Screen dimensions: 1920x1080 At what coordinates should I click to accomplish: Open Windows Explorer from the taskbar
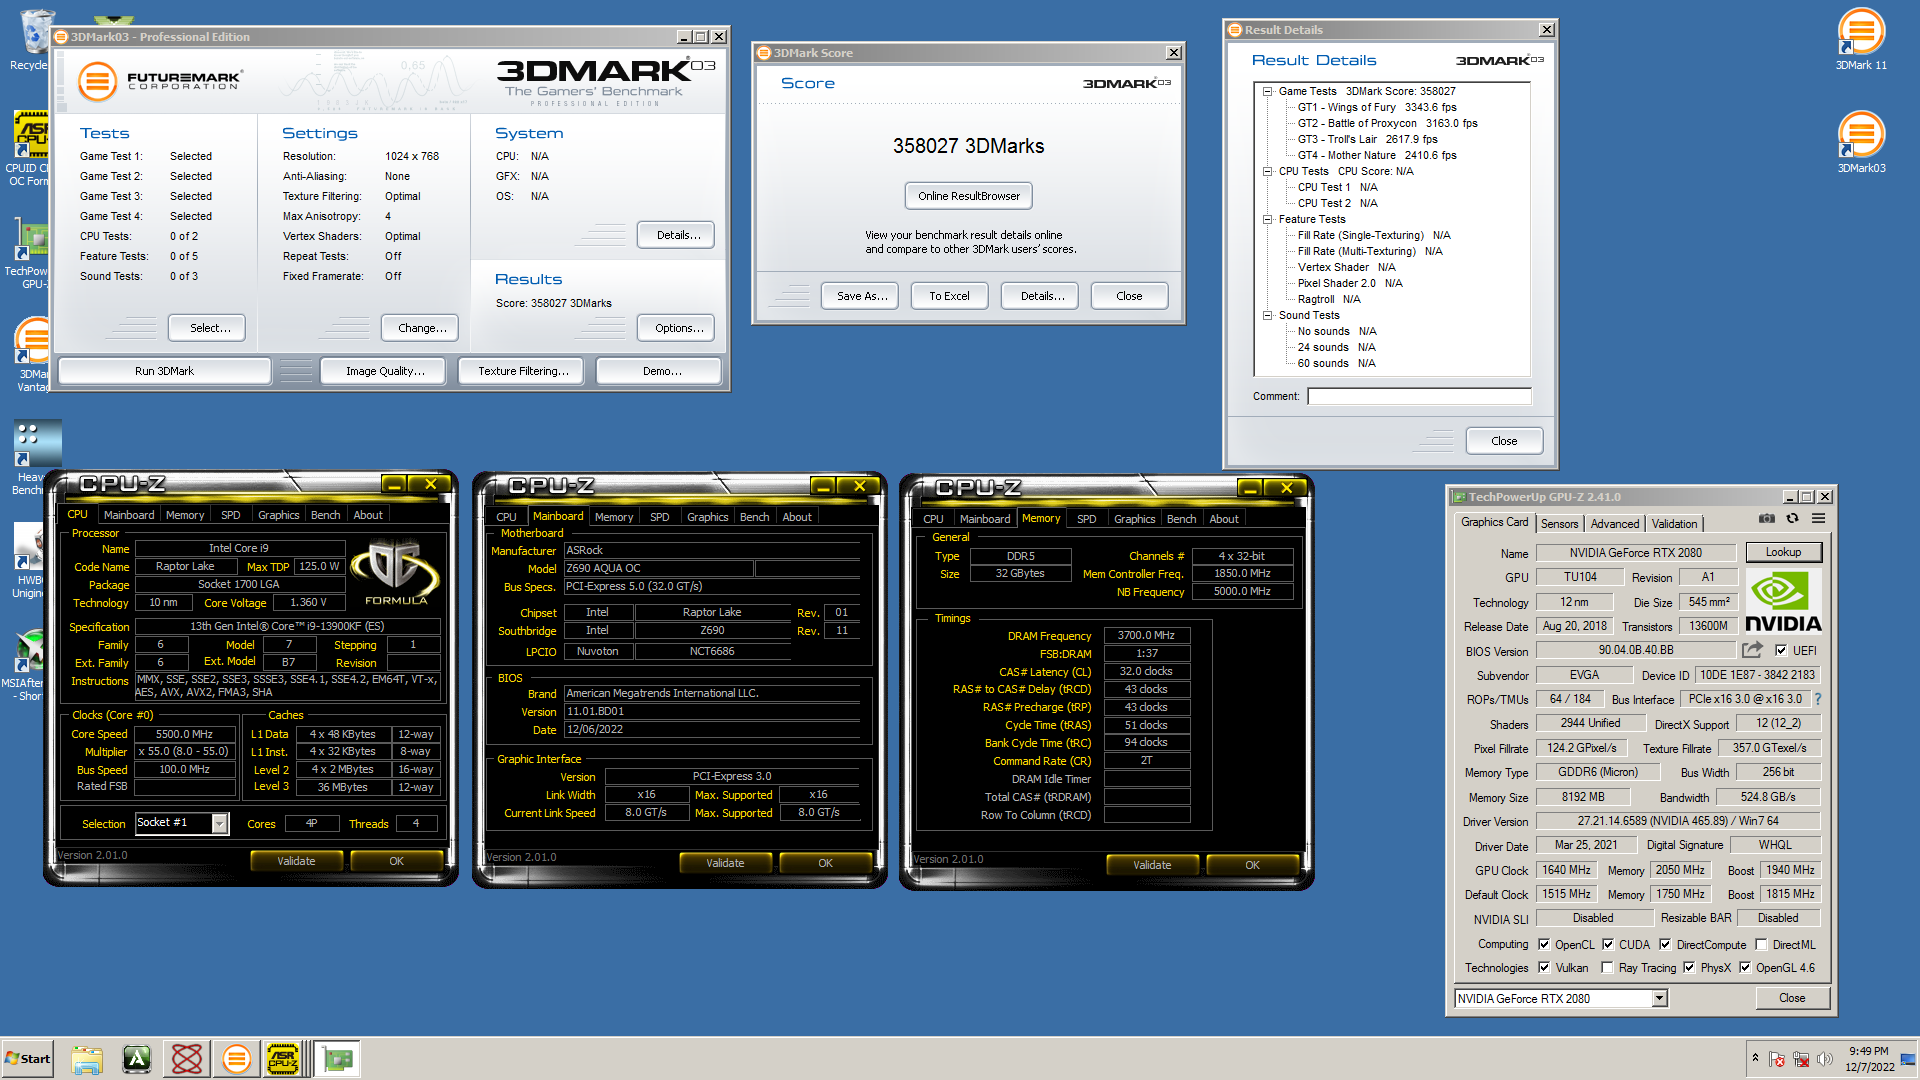click(87, 1059)
